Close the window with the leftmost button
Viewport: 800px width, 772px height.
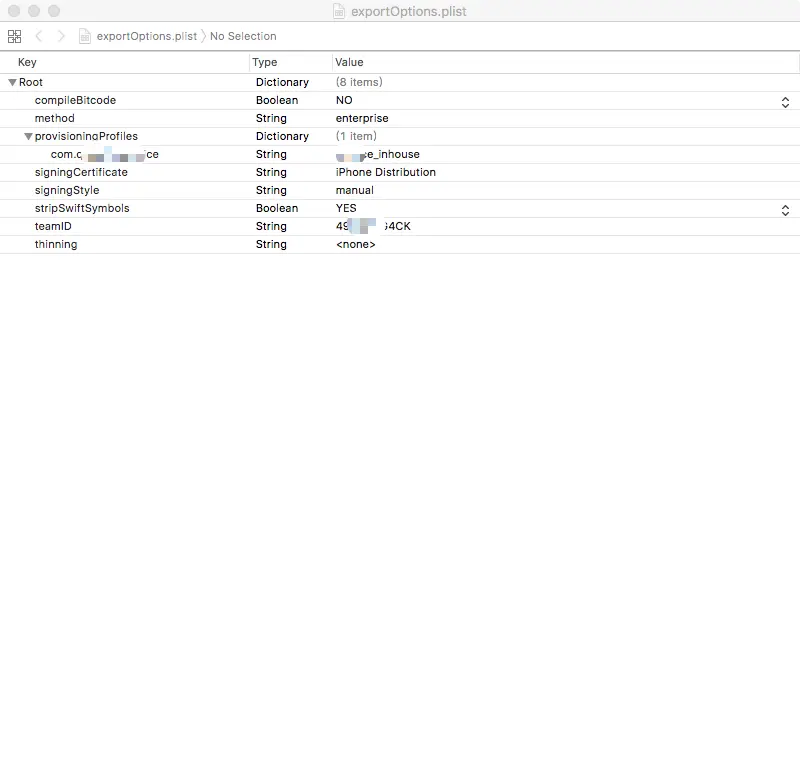(14, 11)
